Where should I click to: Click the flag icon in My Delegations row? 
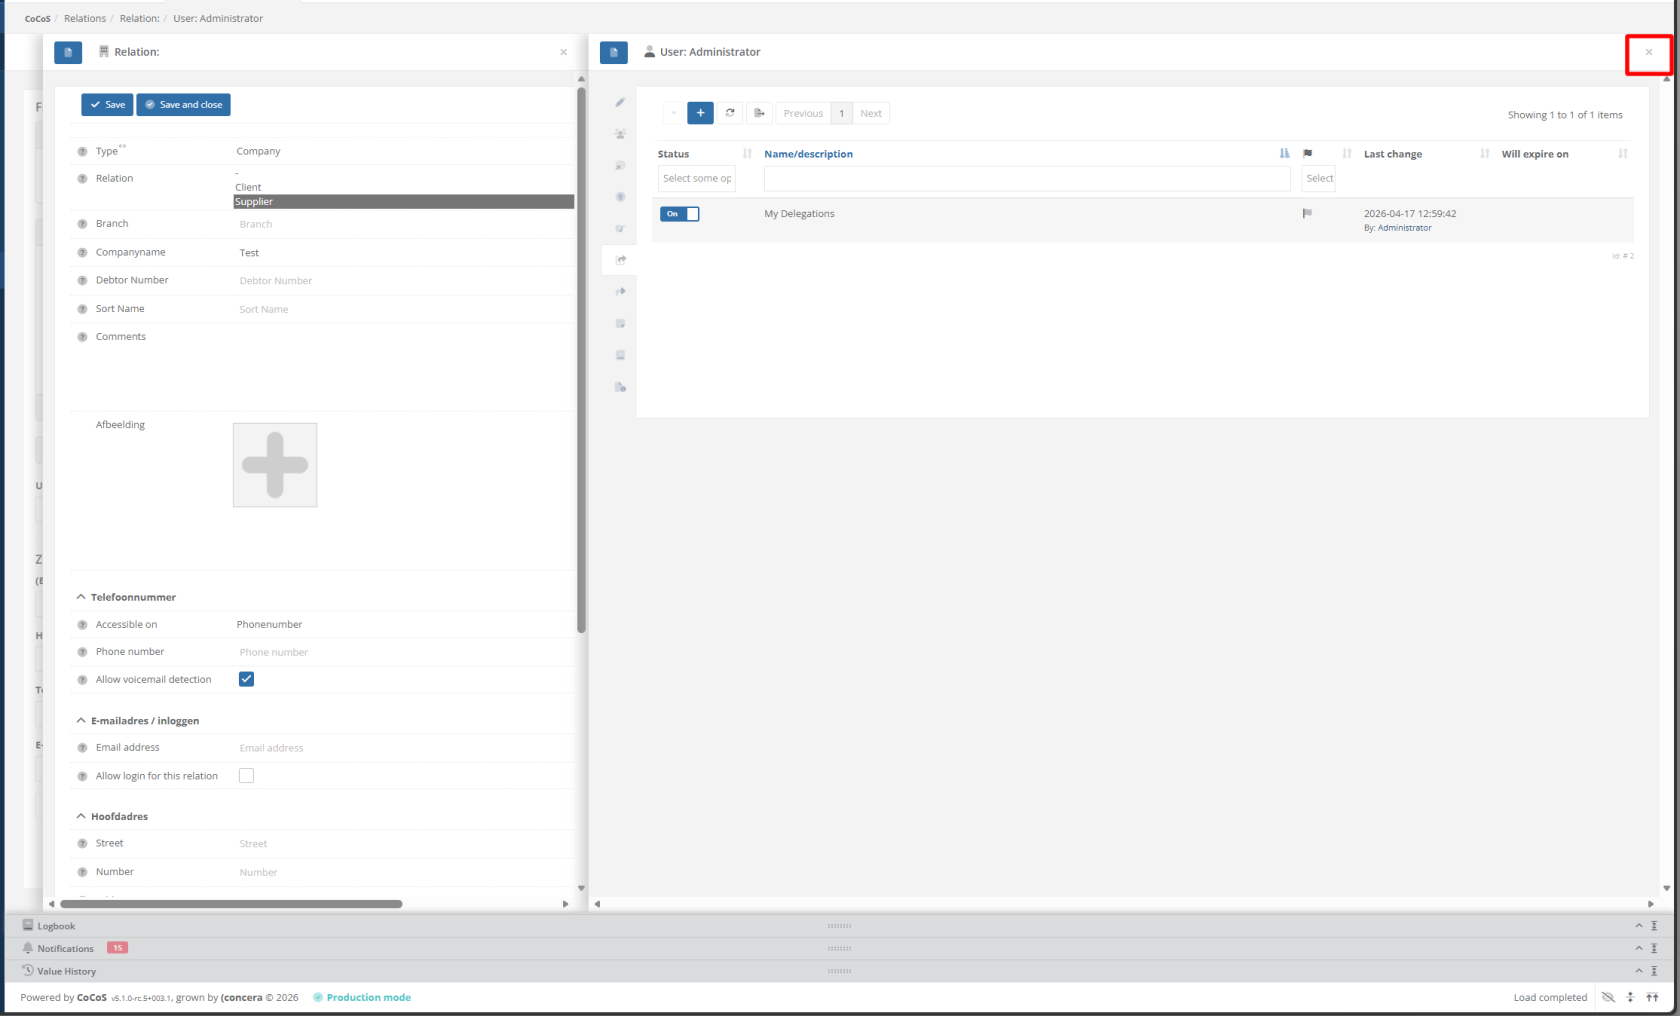tap(1307, 213)
